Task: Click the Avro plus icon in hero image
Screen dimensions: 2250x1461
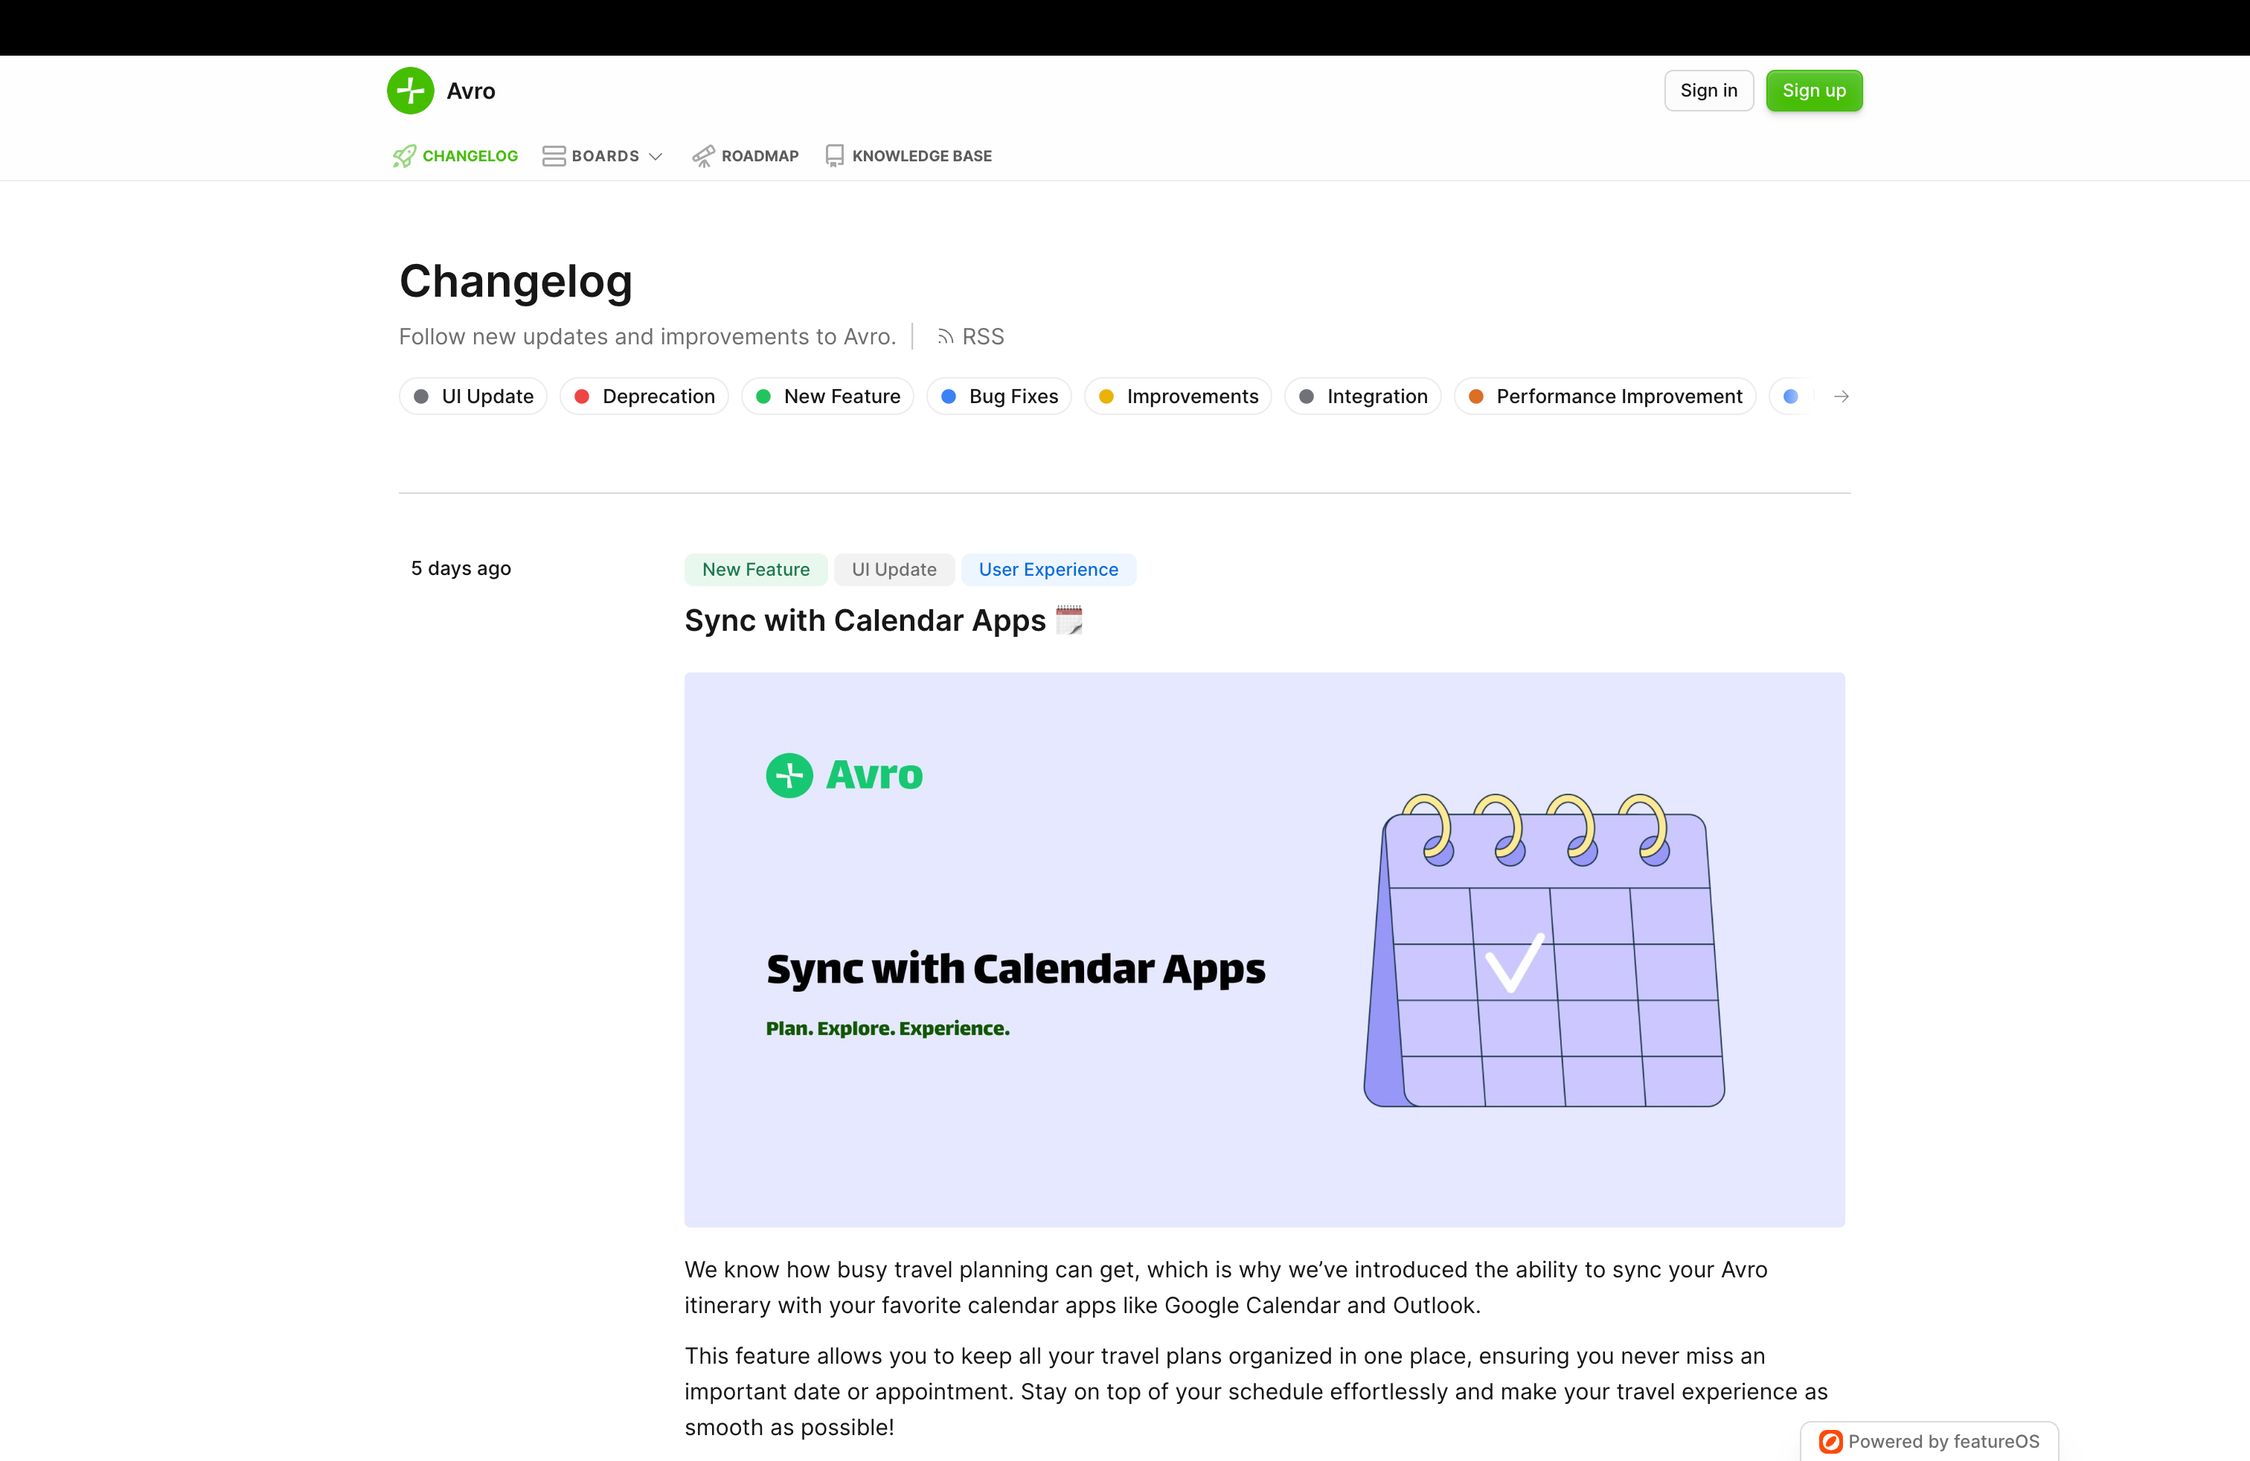Action: point(789,771)
